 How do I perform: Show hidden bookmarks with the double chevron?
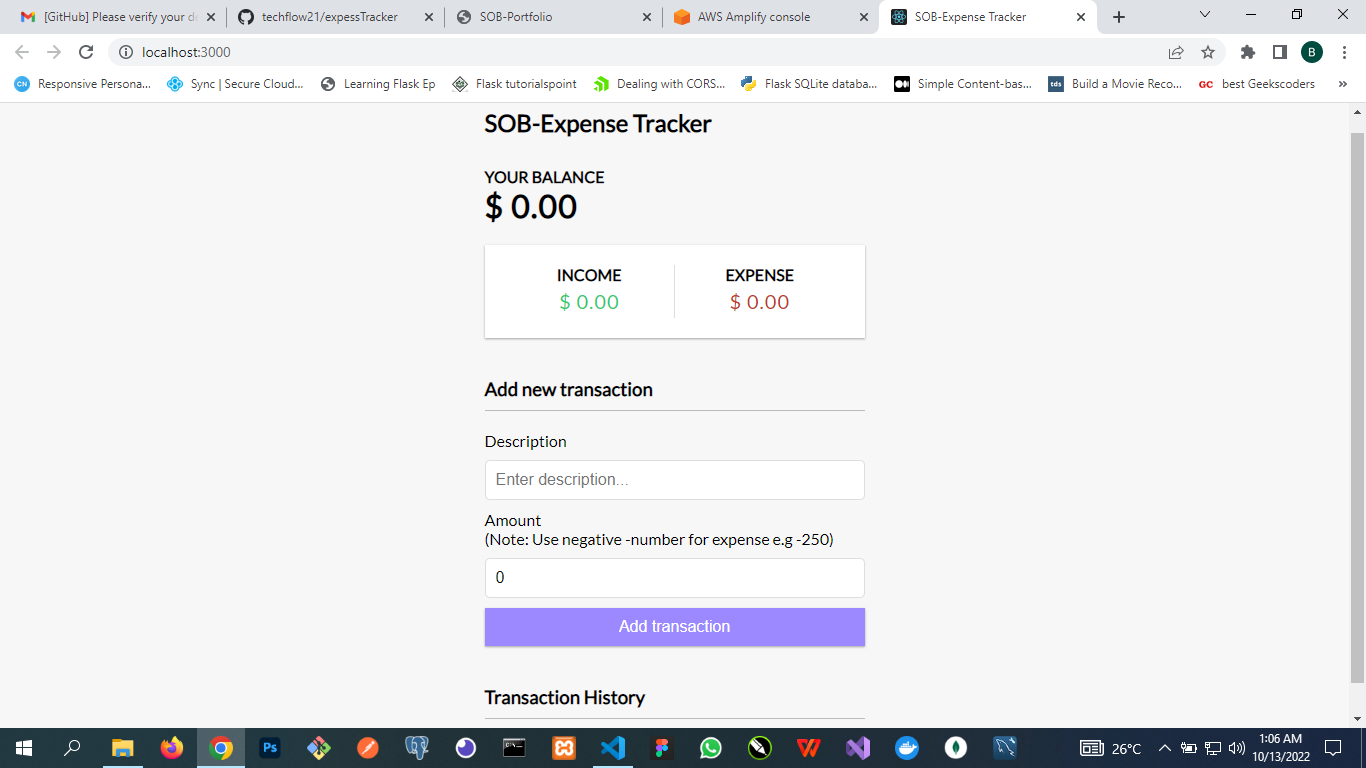pos(1342,84)
